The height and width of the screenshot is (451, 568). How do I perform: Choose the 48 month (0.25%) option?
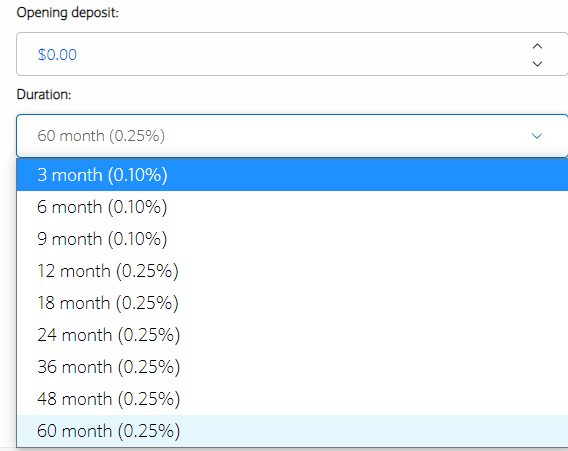[292, 398]
